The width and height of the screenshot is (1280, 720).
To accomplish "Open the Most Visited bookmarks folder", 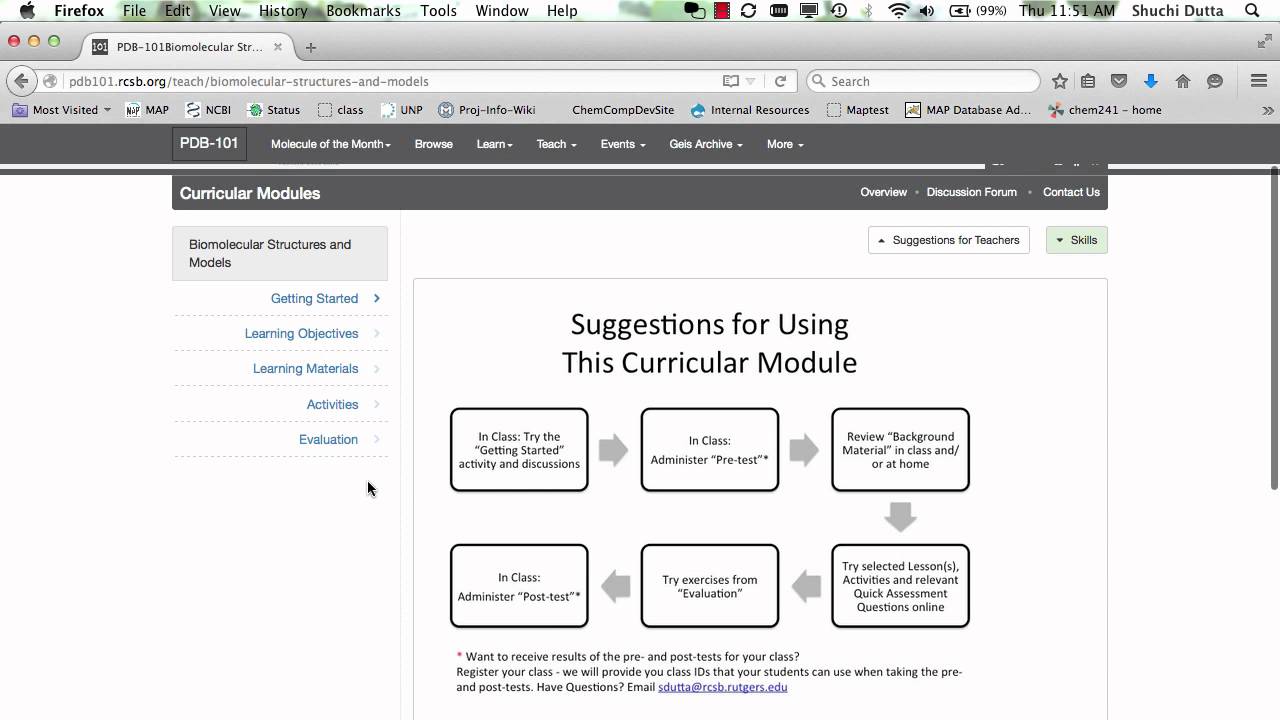I will click(x=62, y=110).
